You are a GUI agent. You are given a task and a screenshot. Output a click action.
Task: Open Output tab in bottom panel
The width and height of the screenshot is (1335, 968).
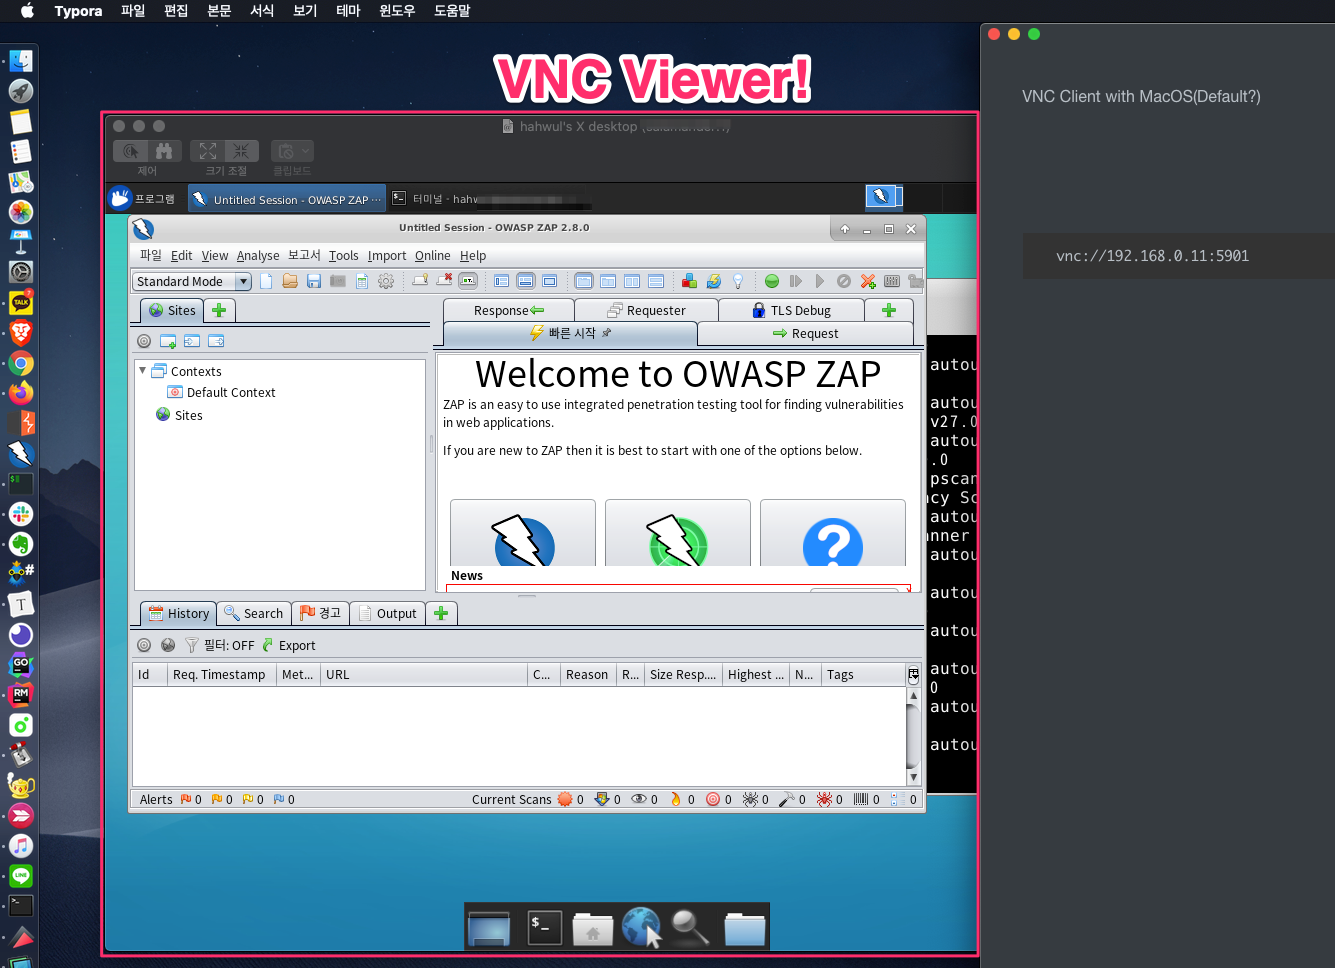[x=388, y=613]
